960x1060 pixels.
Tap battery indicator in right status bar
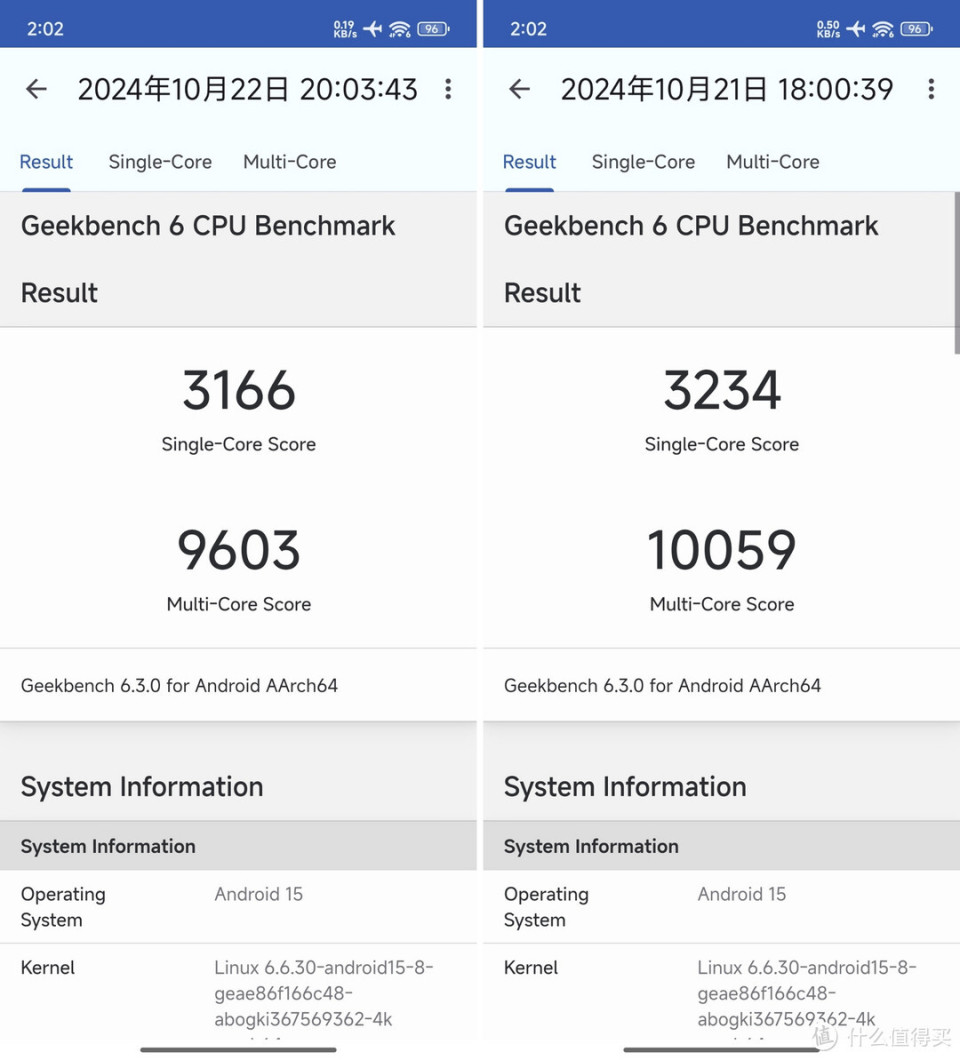[x=915, y=29]
